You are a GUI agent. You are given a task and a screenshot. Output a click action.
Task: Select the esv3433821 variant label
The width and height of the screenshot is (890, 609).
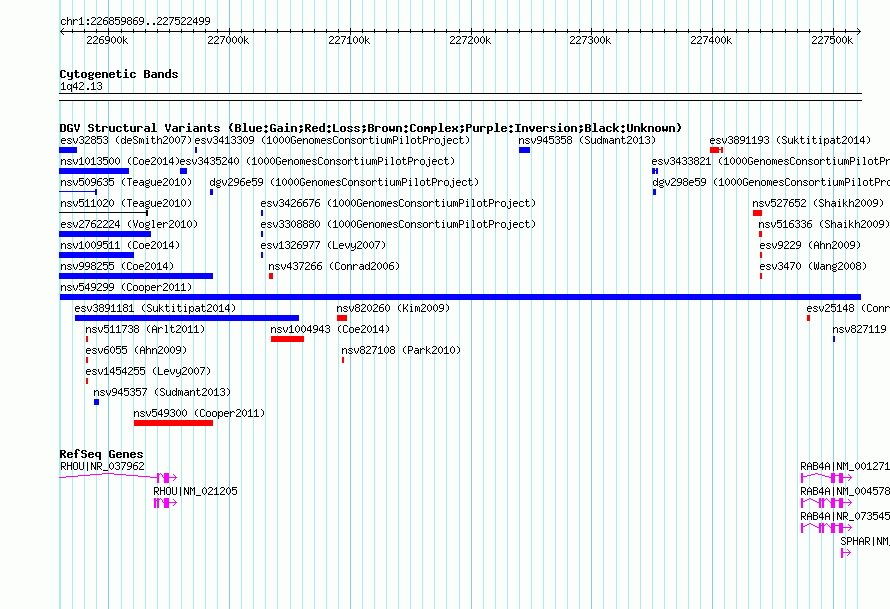click(x=771, y=161)
